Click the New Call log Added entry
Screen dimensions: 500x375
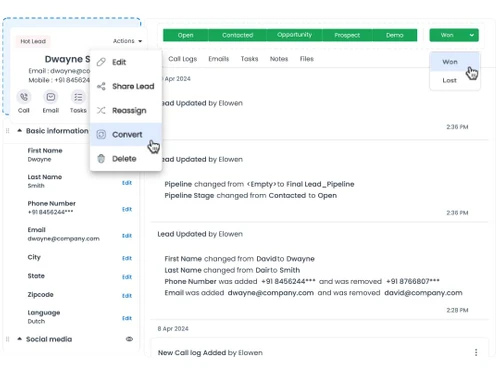coord(210,353)
